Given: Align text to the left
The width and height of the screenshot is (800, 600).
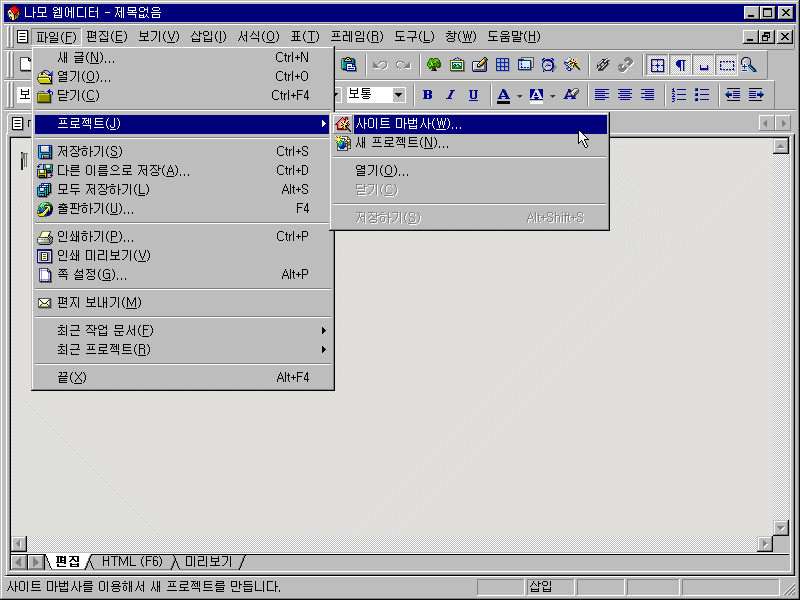Looking at the screenshot, I should (602, 94).
